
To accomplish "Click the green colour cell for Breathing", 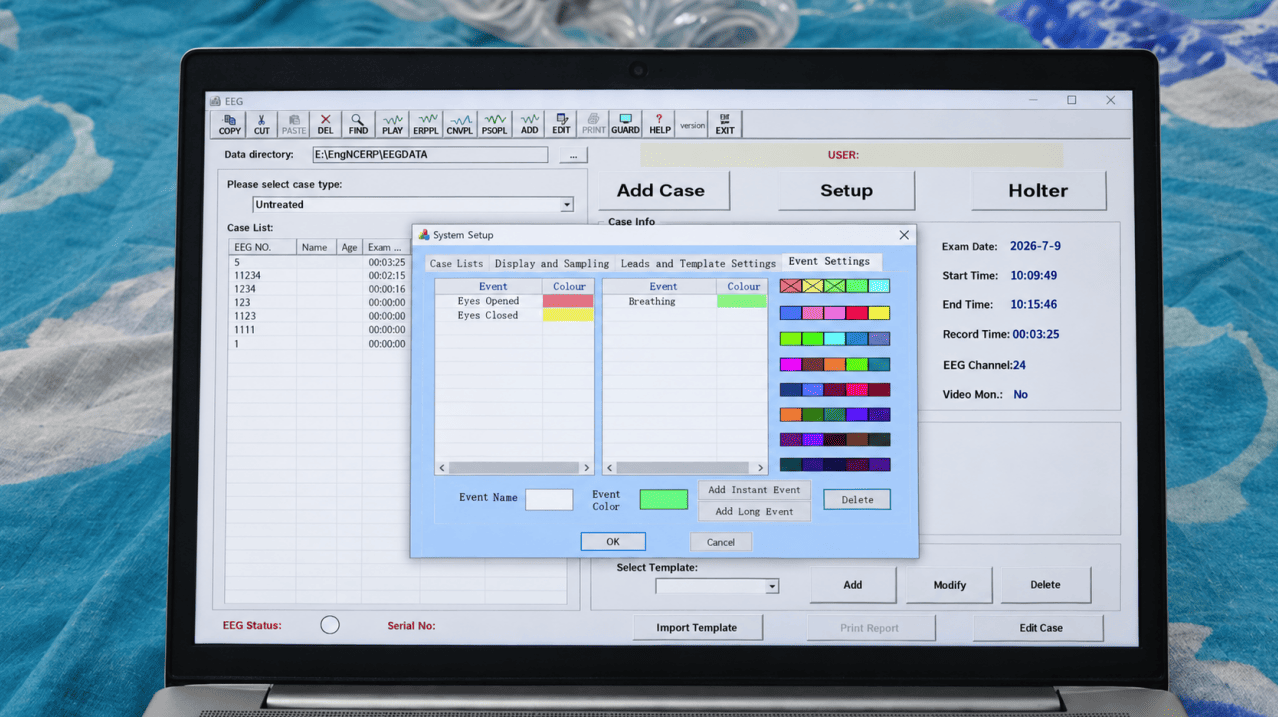I will pyautogui.click(x=742, y=301).
